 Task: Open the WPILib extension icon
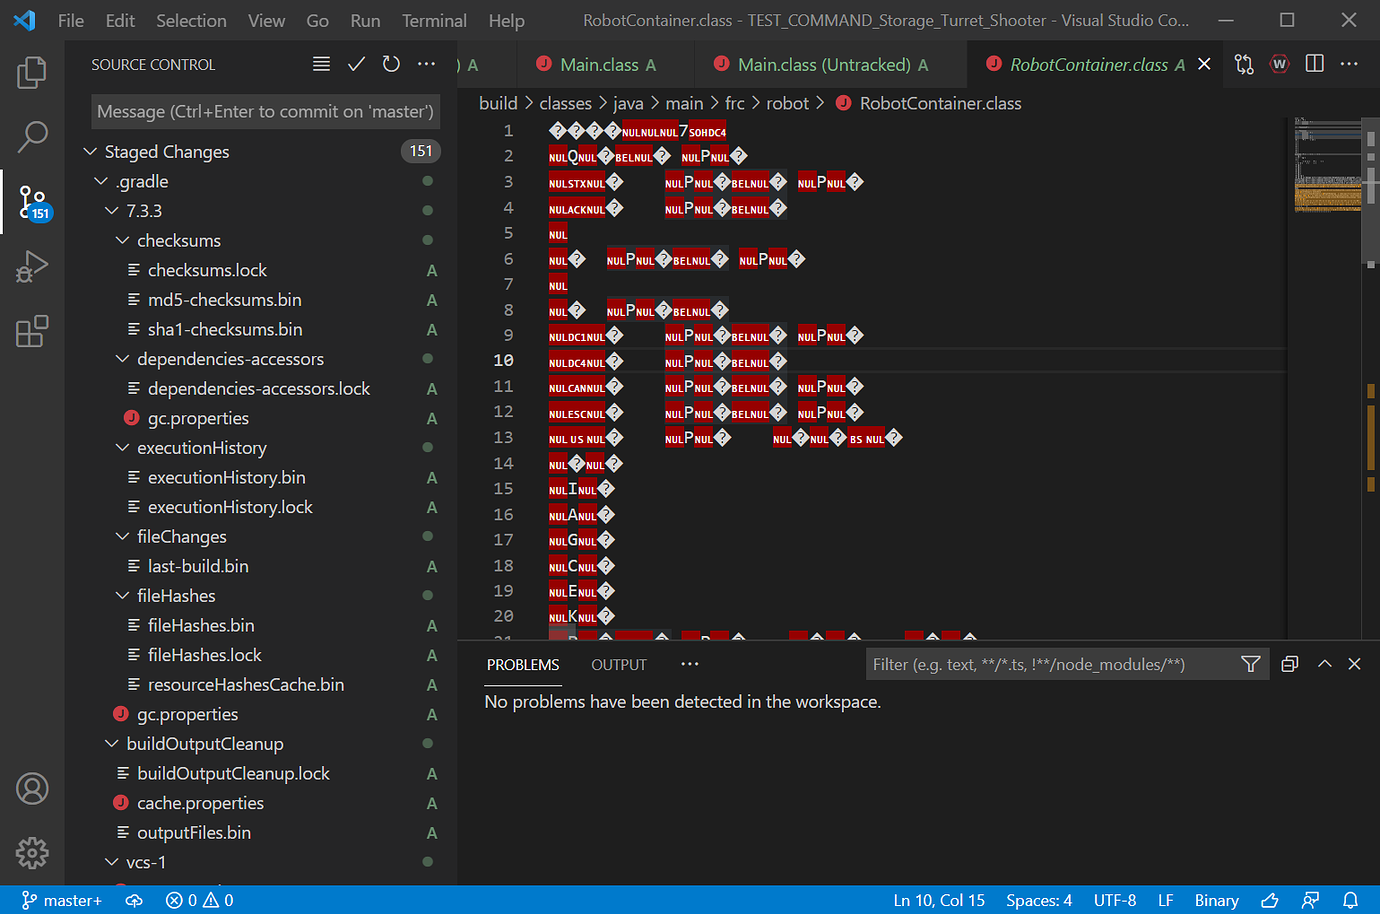click(x=1279, y=63)
